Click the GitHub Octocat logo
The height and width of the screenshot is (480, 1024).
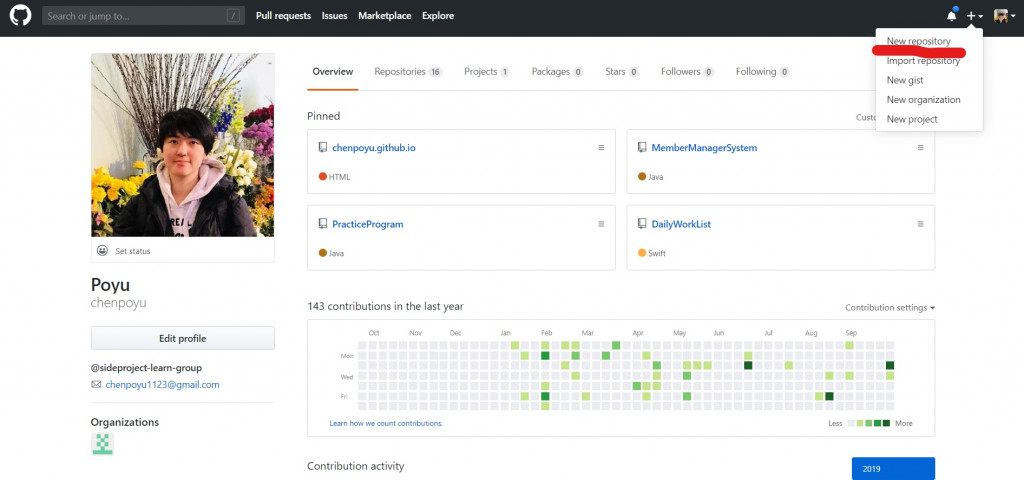click(x=20, y=16)
